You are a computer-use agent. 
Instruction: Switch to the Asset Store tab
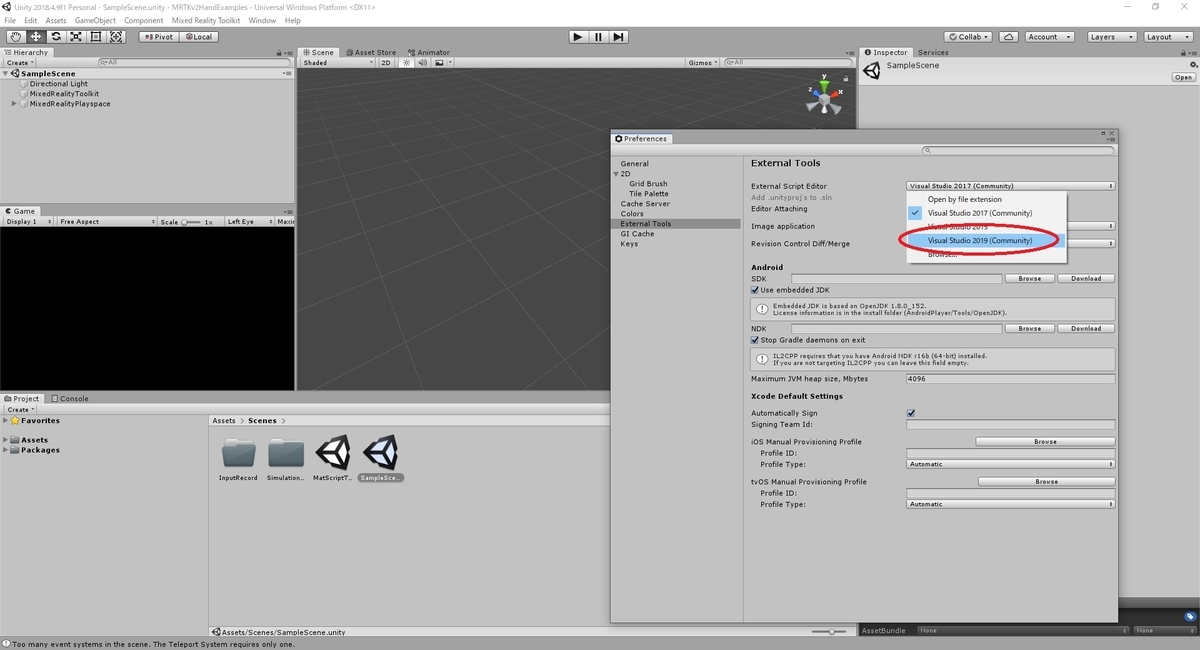[370, 52]
